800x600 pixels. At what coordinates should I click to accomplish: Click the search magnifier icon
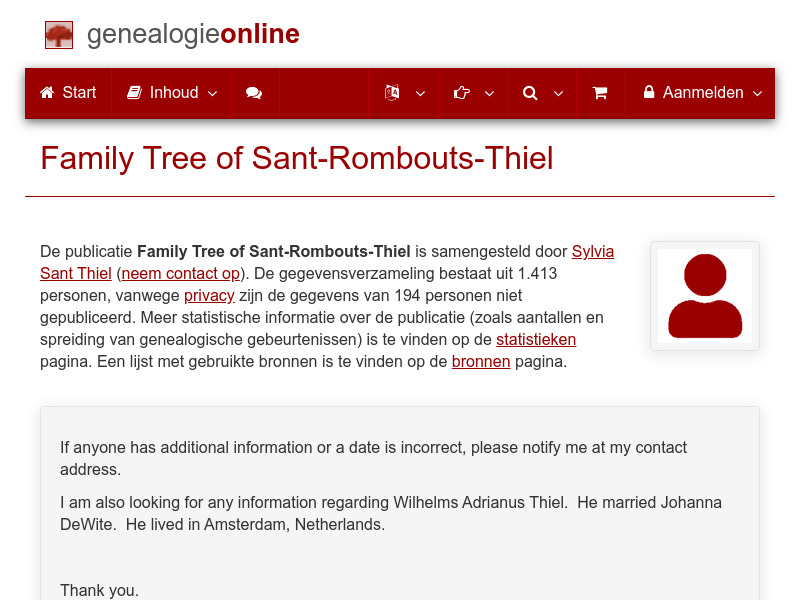[x=529, y=93]
